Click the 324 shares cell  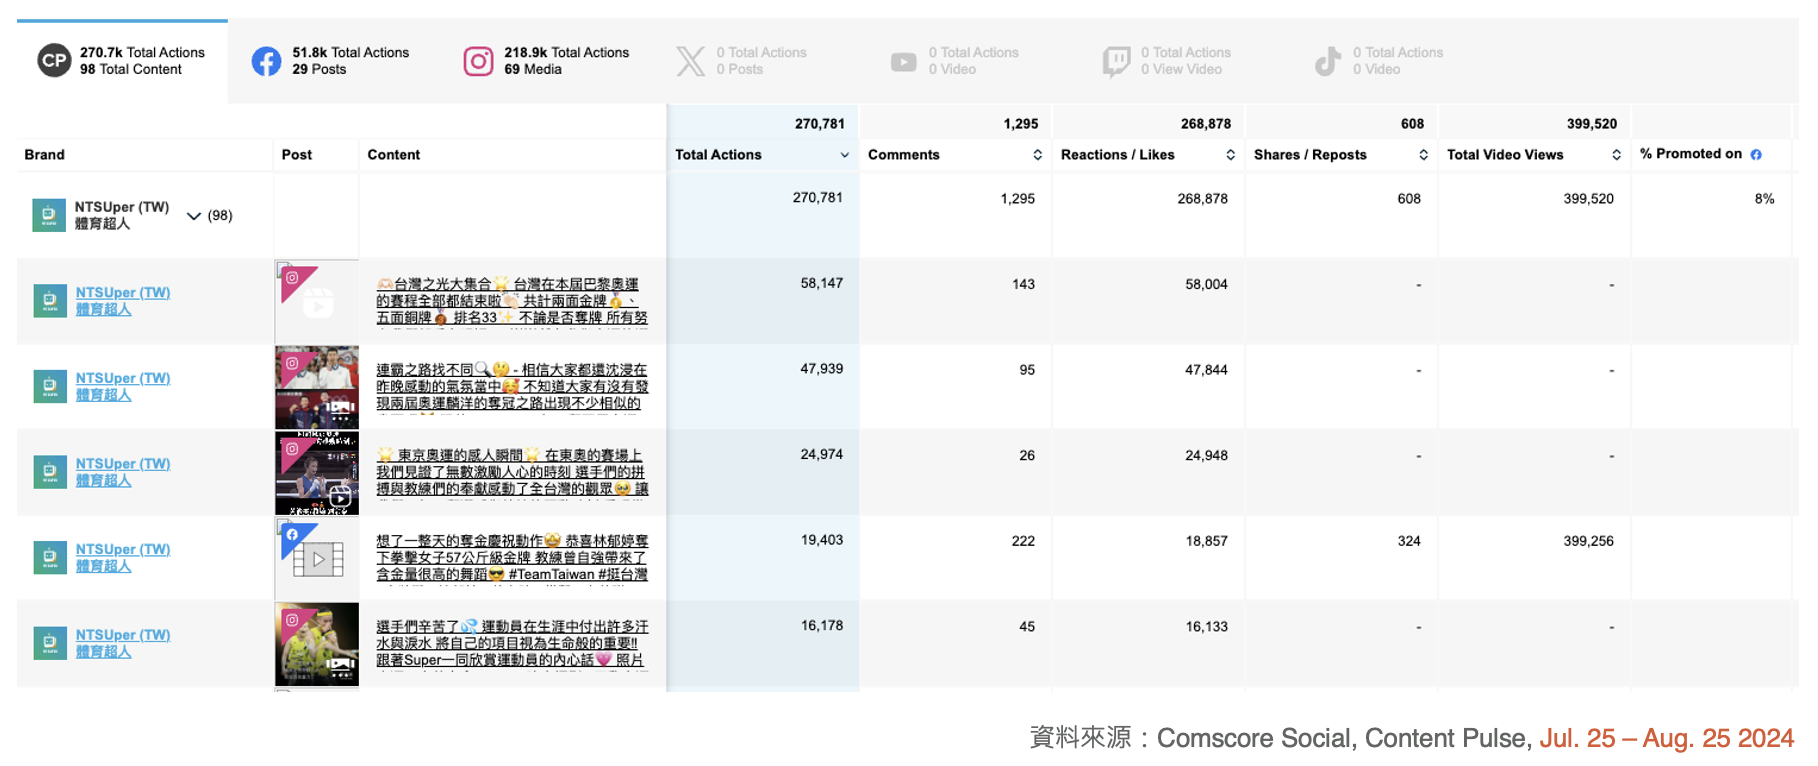(x=1409, y=541)
